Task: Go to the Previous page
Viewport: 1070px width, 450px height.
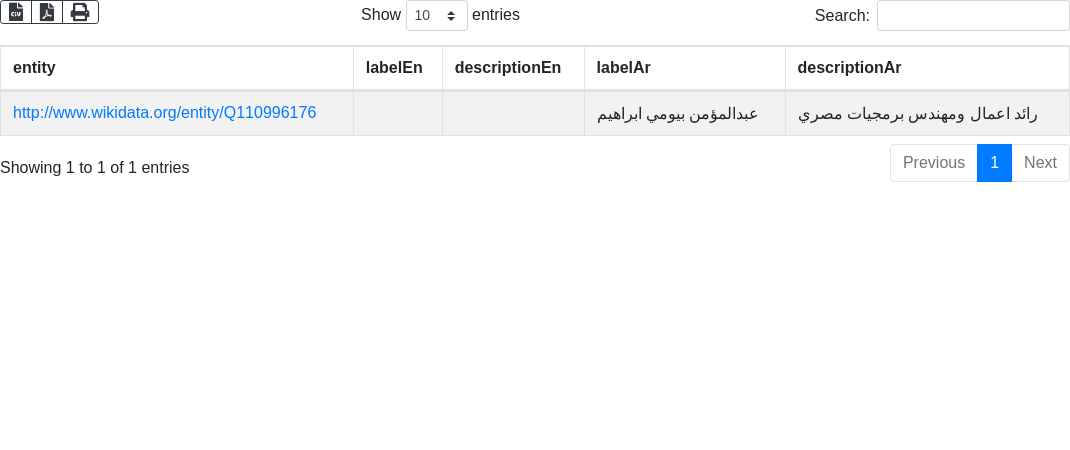Action: pos(933,163)
